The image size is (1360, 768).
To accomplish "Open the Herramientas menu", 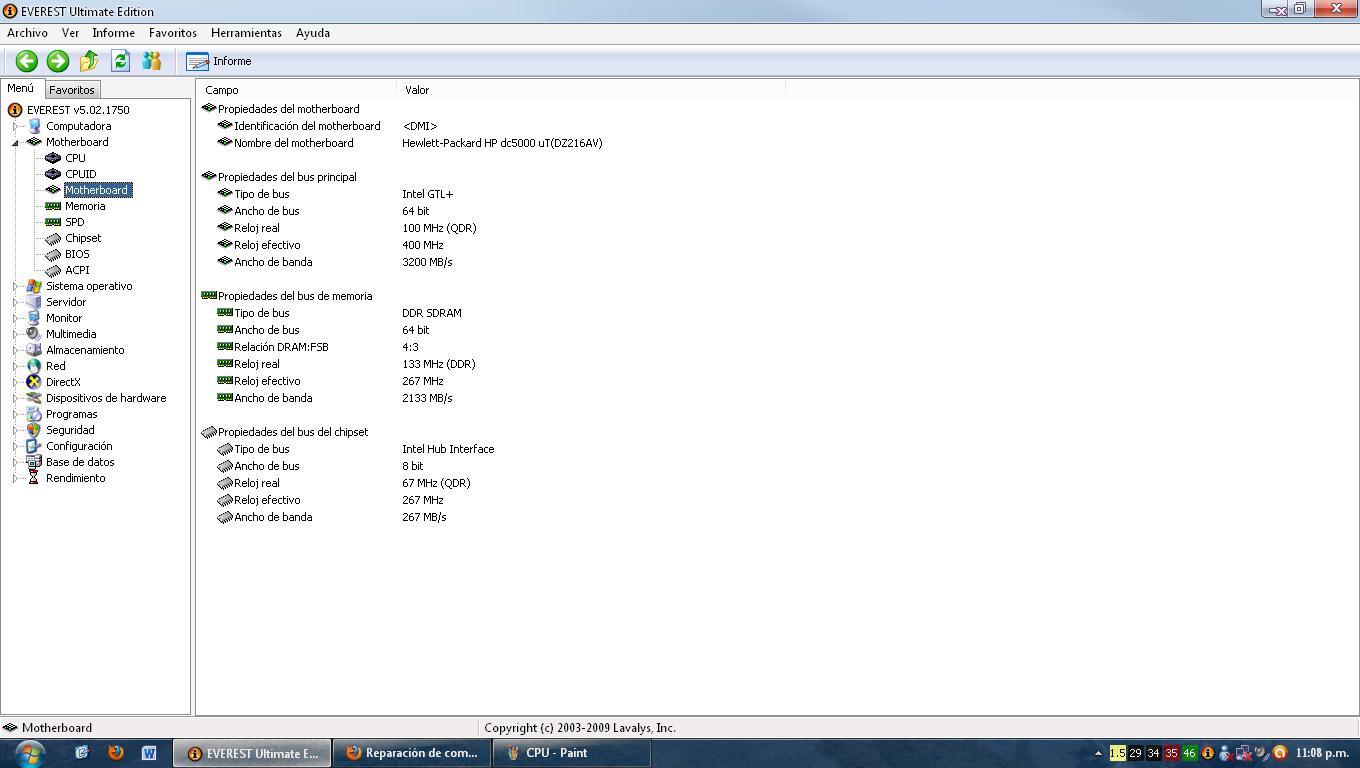I will pos(246,33).
